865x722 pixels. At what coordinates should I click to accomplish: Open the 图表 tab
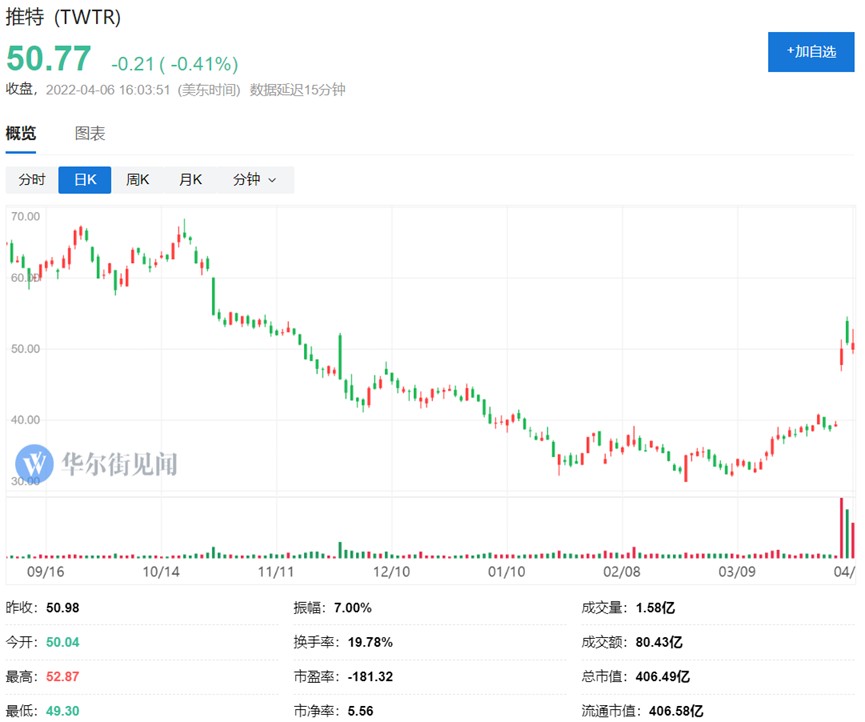(90, 134)
